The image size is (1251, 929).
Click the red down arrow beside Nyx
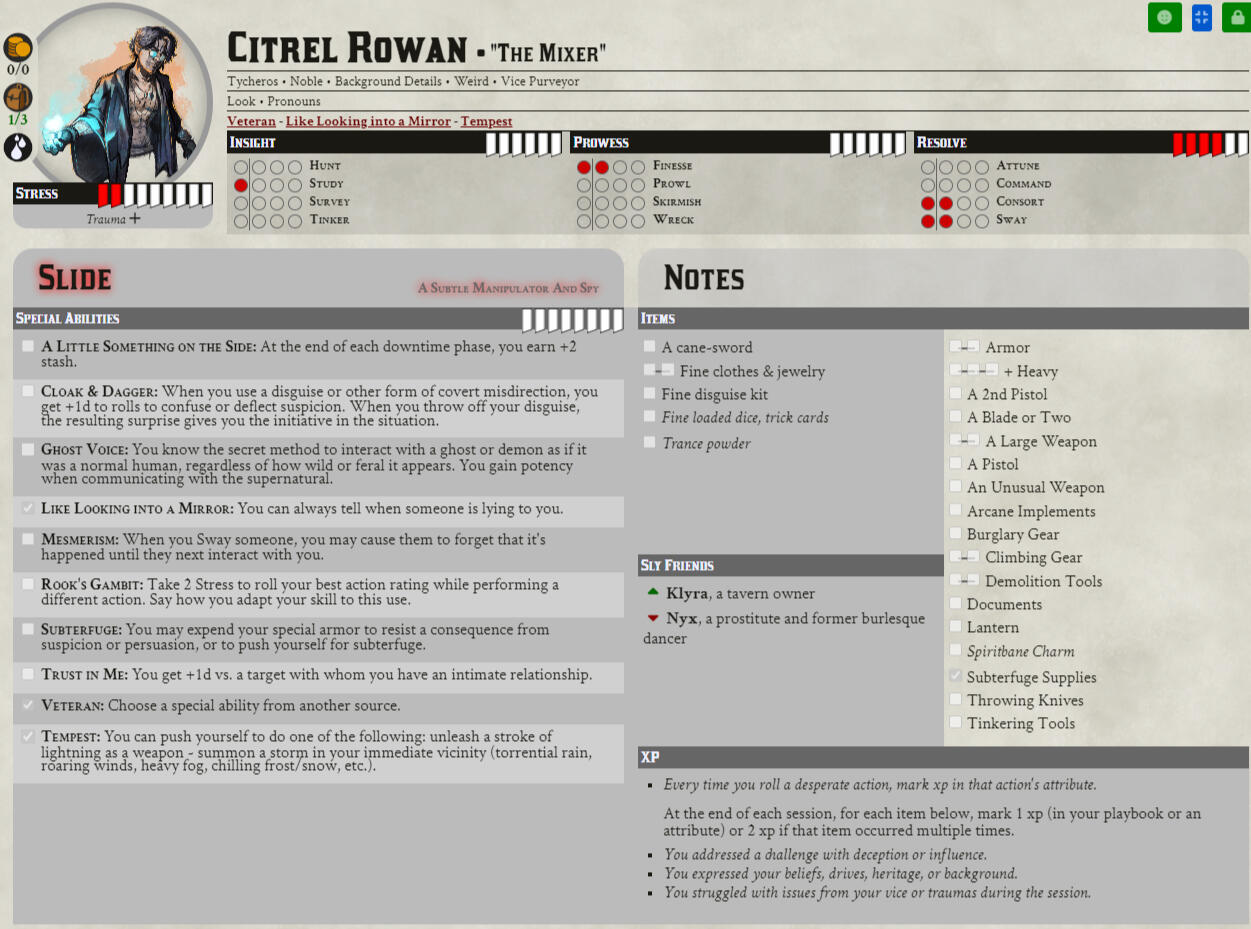(653, 619)
